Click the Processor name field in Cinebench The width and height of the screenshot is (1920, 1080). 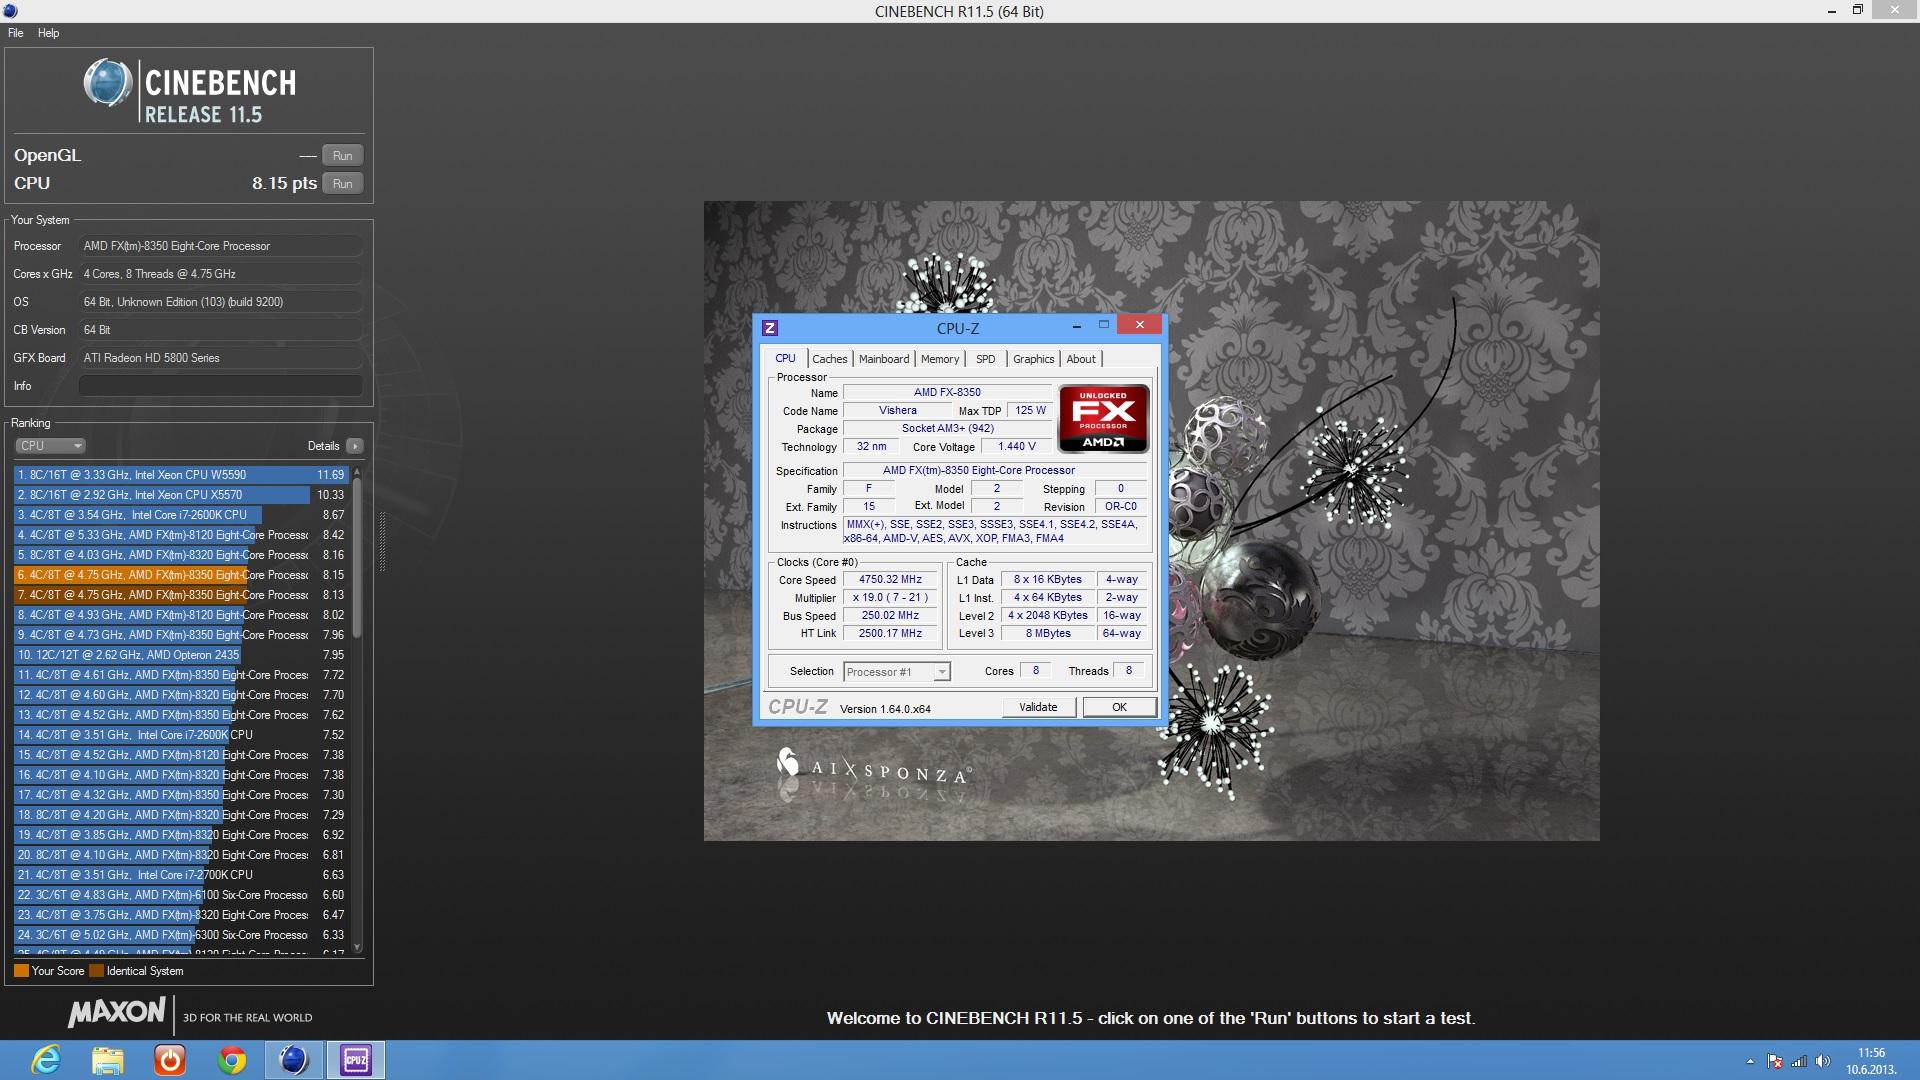point(220,246)
